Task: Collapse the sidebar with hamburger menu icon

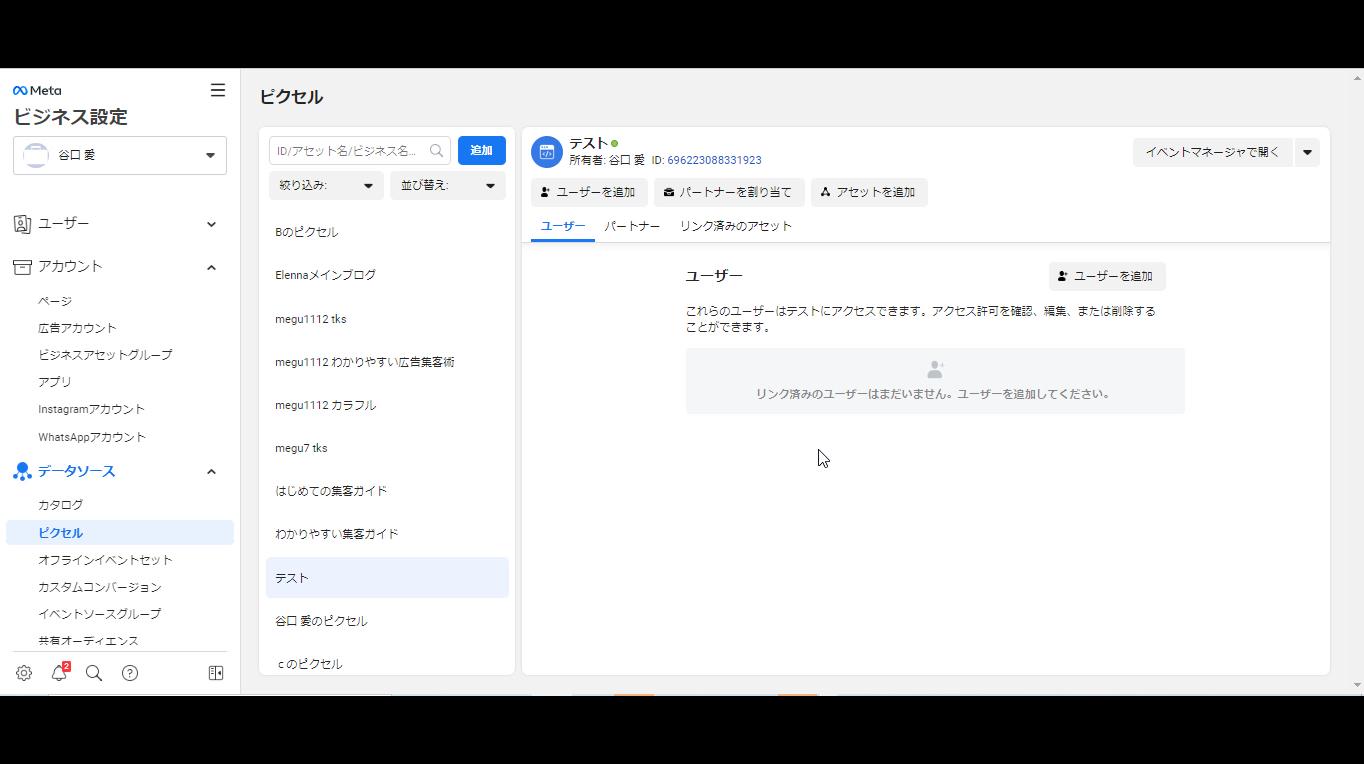Action: [218, 90]
